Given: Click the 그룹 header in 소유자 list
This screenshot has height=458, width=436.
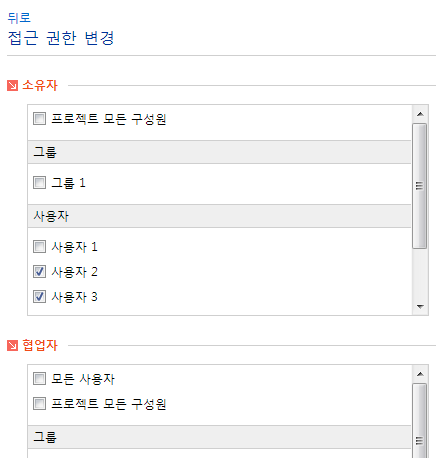Looking at the screenshot, I should 219,152.
